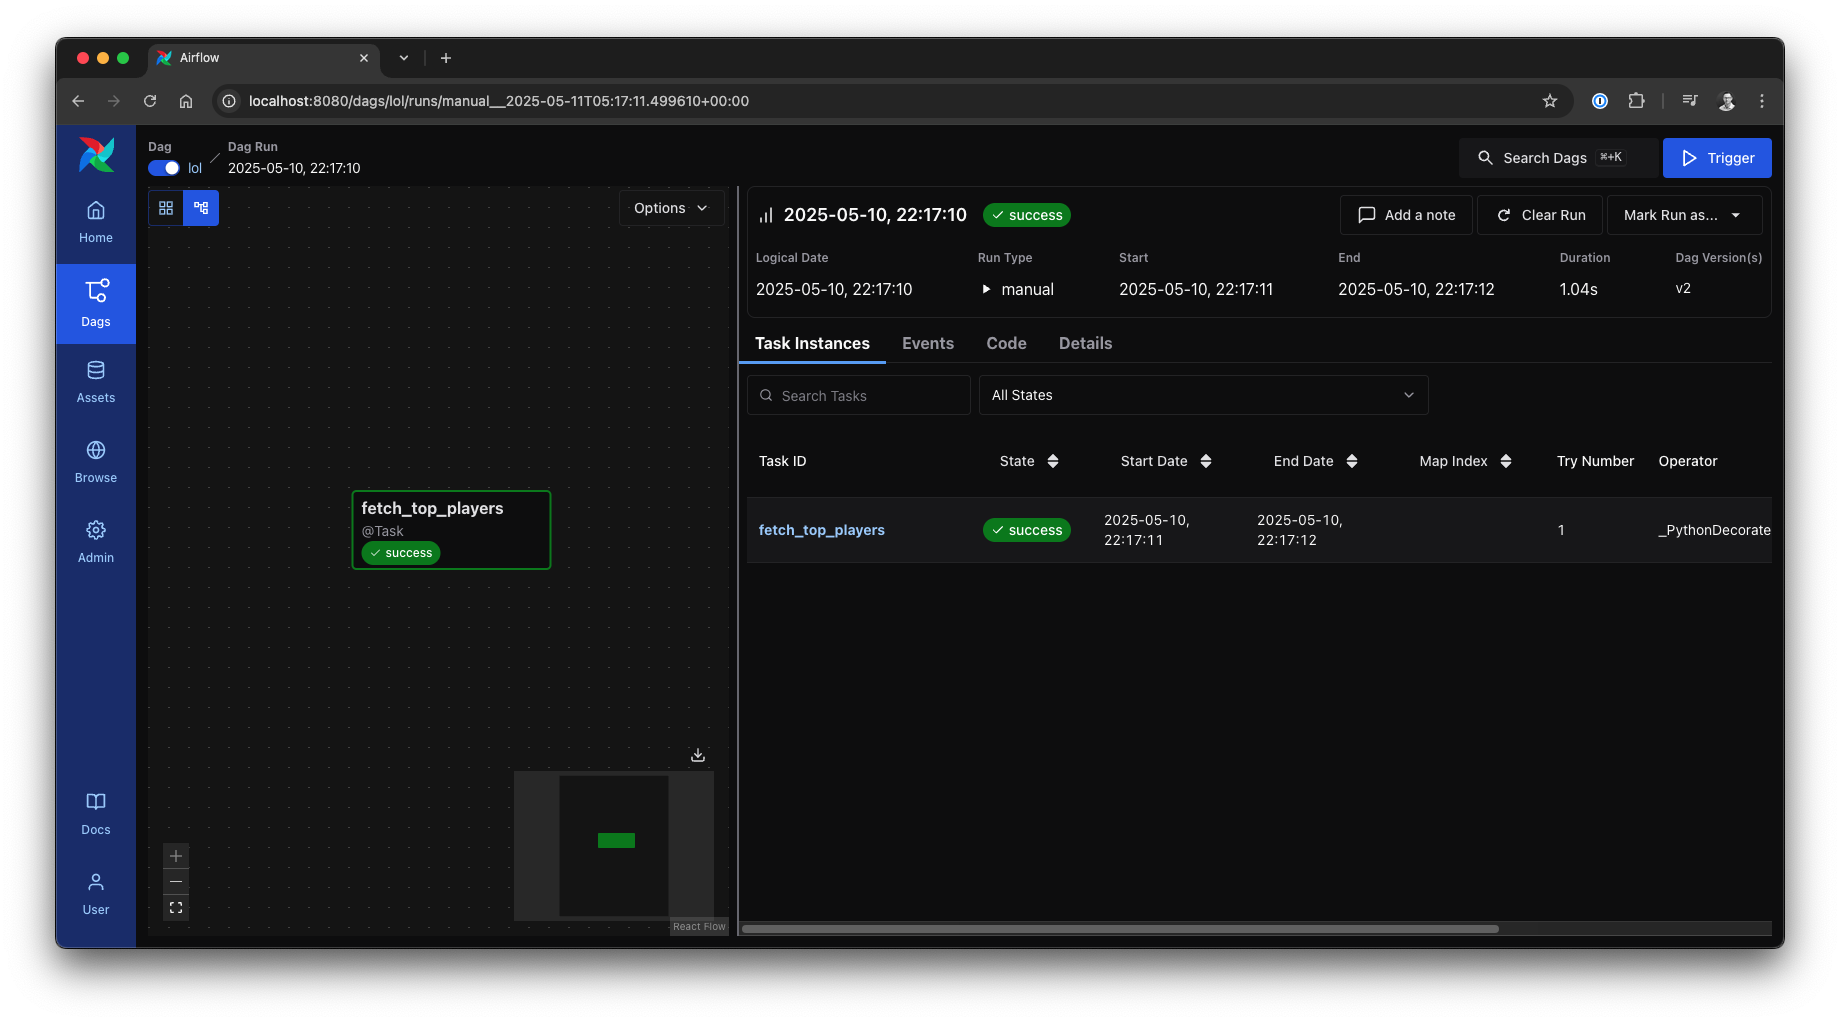
Task: Click the Clear Run button
Action: (x=1540, y=214)
